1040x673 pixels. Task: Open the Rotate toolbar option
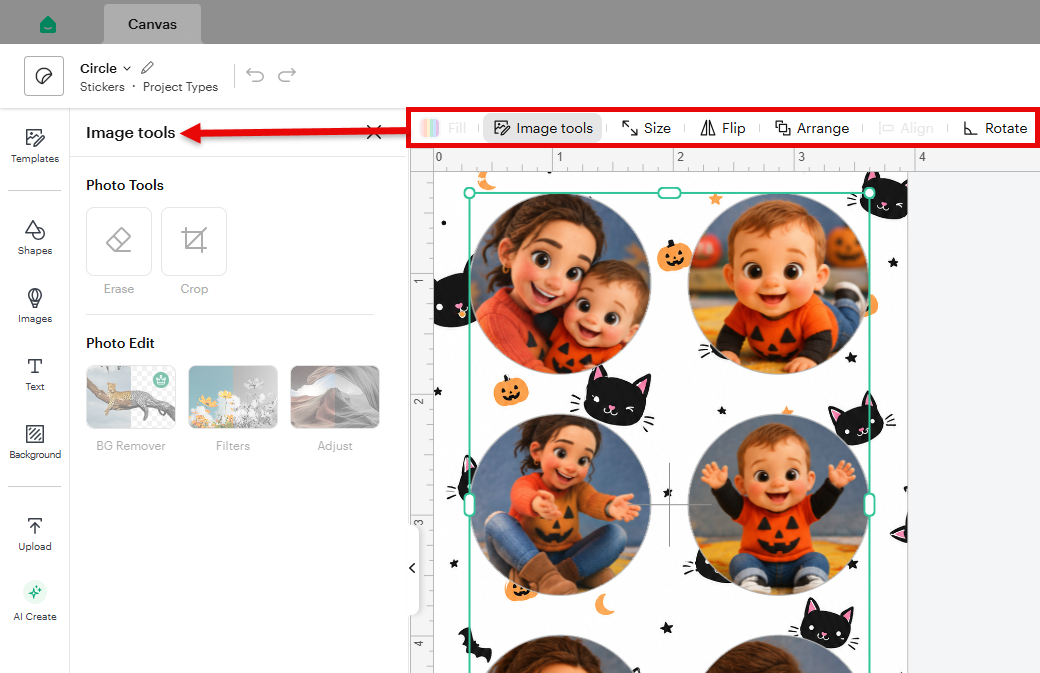pyautogui.click(x=995, y=128)
